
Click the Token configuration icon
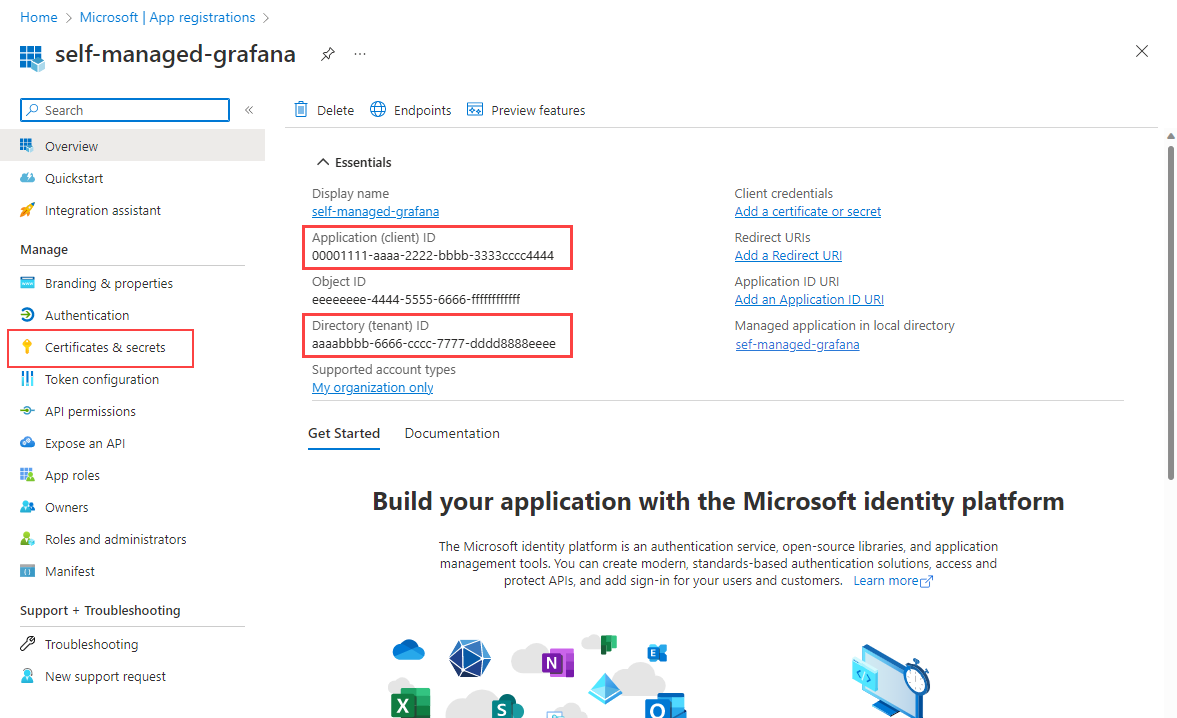coord(27,379)
